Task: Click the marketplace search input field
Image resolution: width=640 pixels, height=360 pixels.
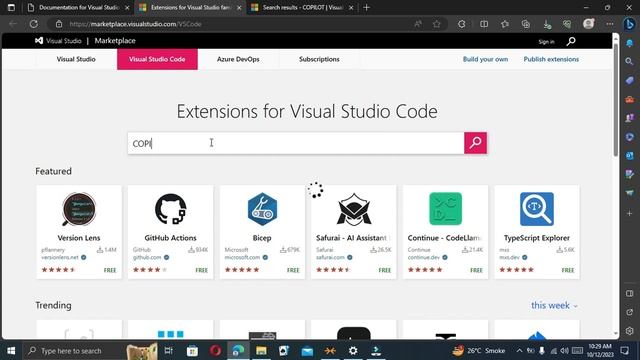Action: (296, 143)
